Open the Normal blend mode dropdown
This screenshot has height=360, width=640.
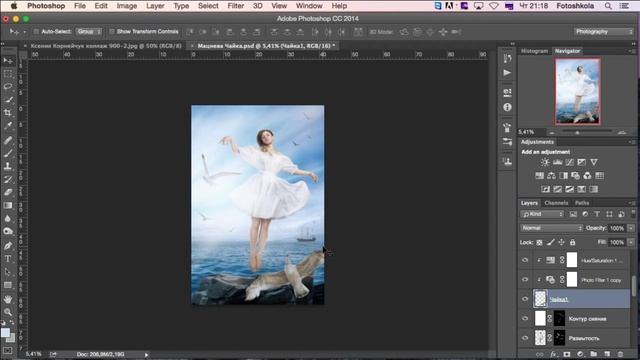[551, 228]
